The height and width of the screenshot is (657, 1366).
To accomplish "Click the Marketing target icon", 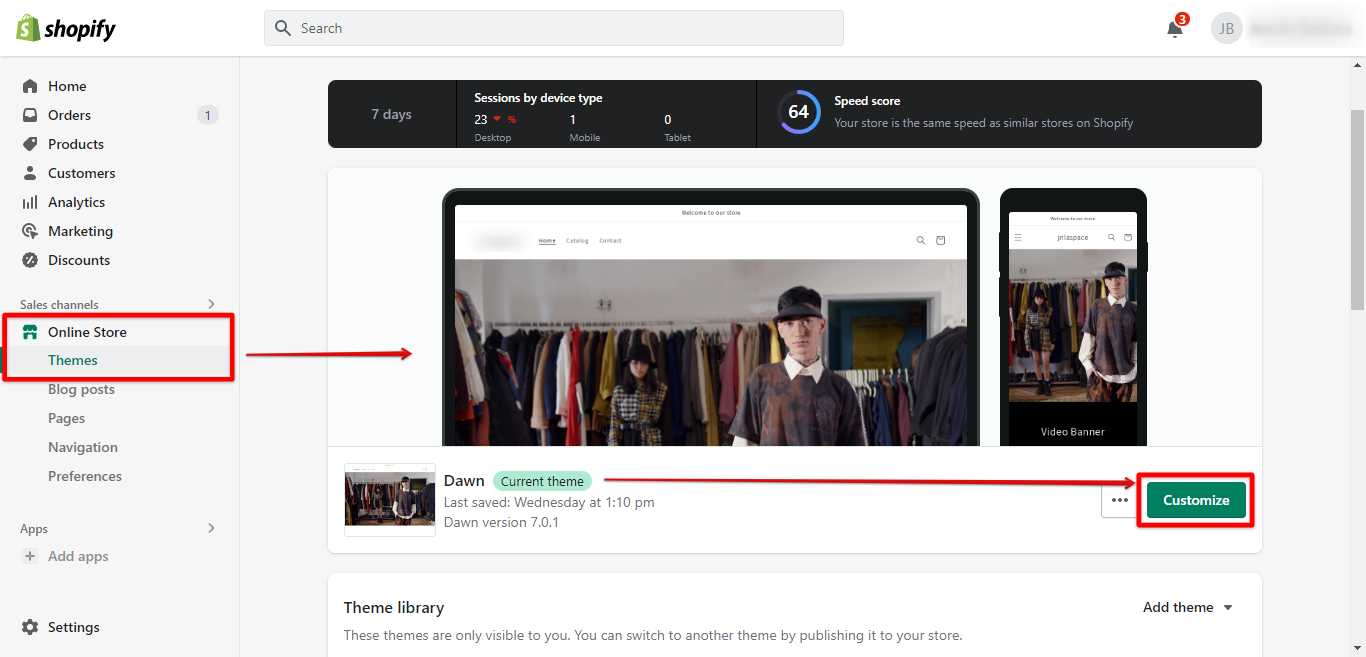I will click(30, 231).
